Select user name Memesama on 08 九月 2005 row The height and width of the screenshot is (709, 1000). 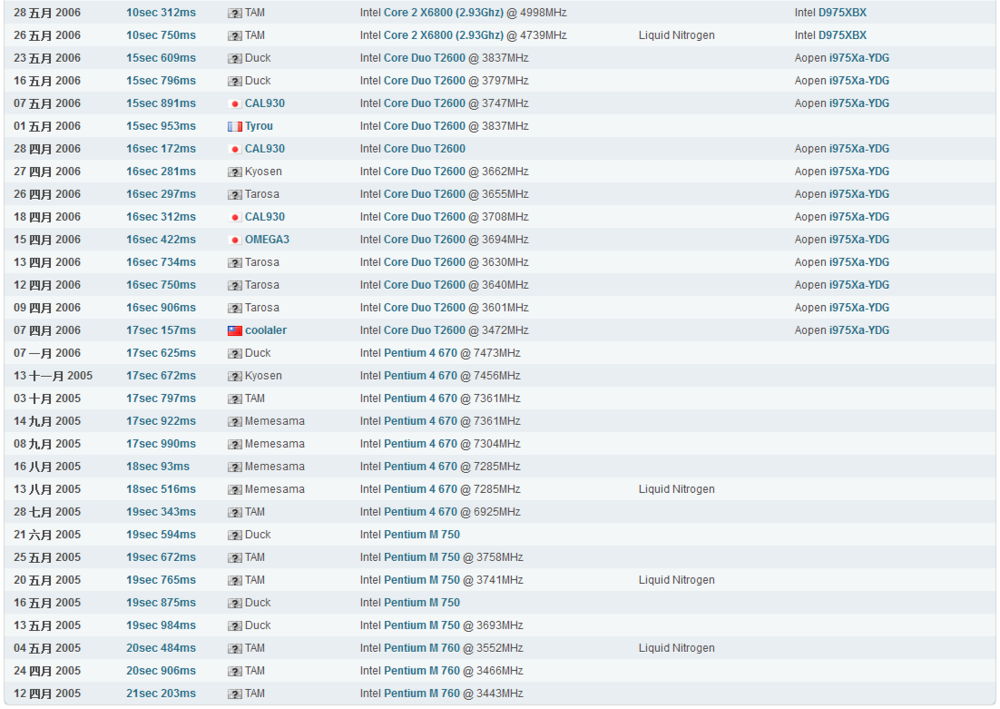275,444
